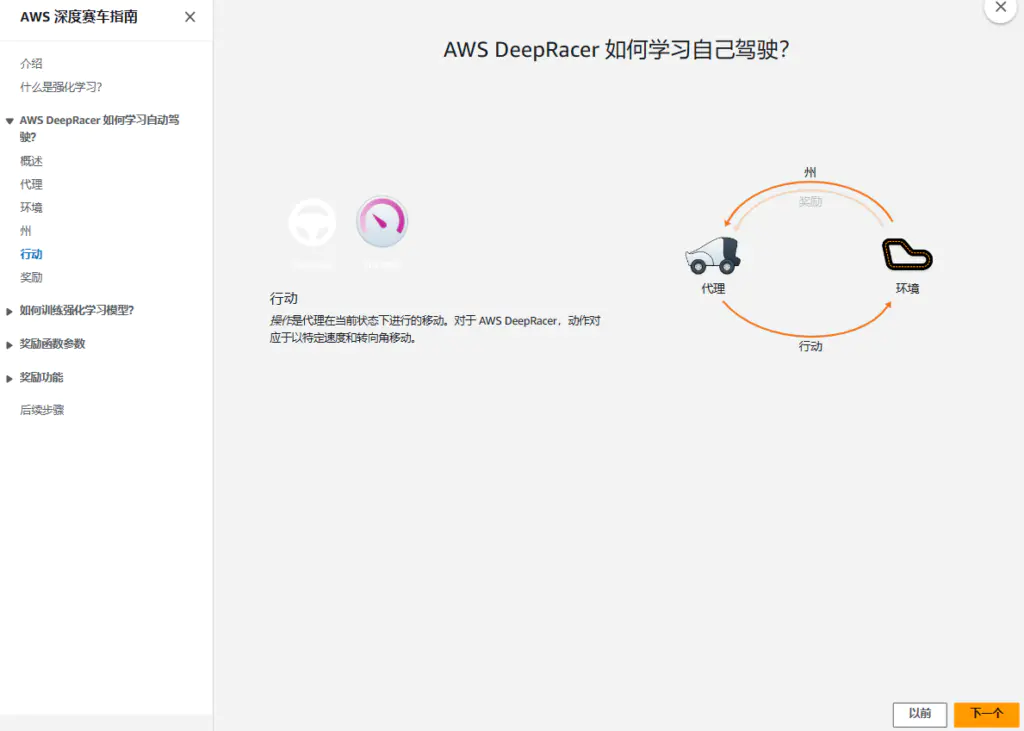Viewport: 1024px width, 731px height.
Task: Go to the 概述 page
Action: click(31, 161)
